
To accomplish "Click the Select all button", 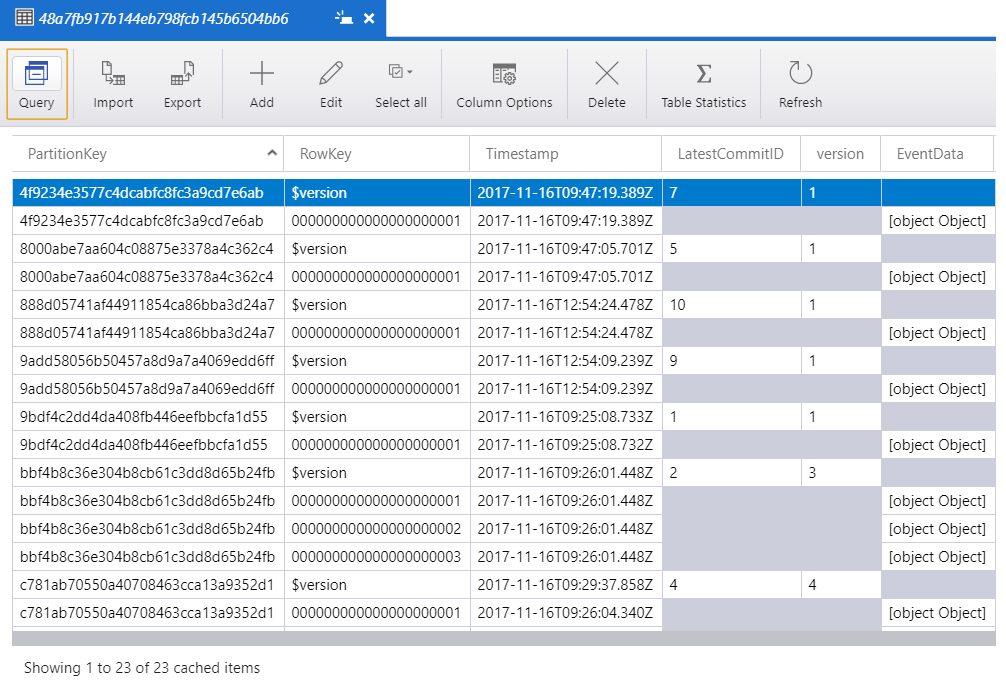I will click(x=400, y=84).
